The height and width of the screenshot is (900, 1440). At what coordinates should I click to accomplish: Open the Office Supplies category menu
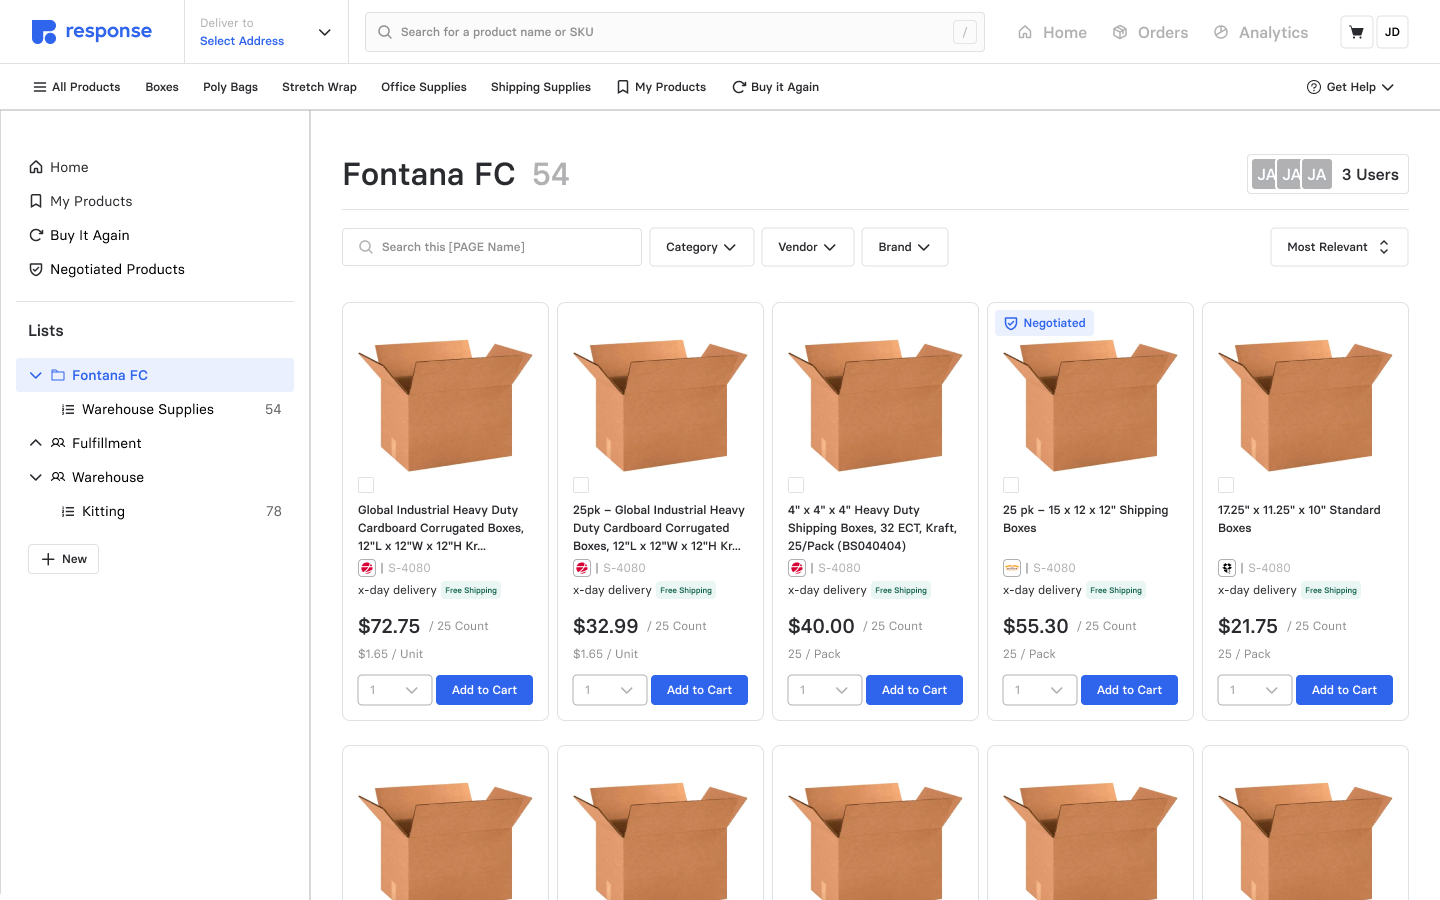point(424,87)
